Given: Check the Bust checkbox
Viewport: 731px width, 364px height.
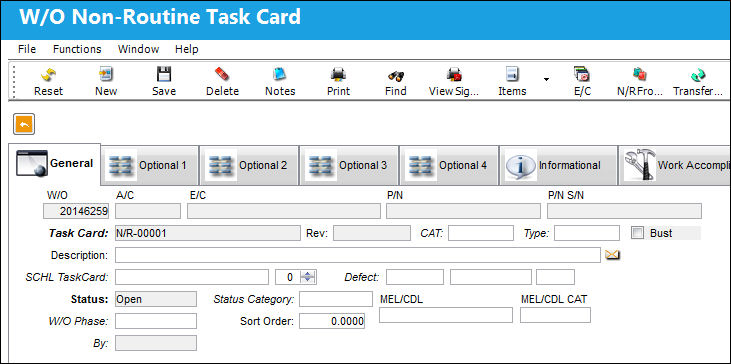Looking at the screenshot, I should [637, 233].
